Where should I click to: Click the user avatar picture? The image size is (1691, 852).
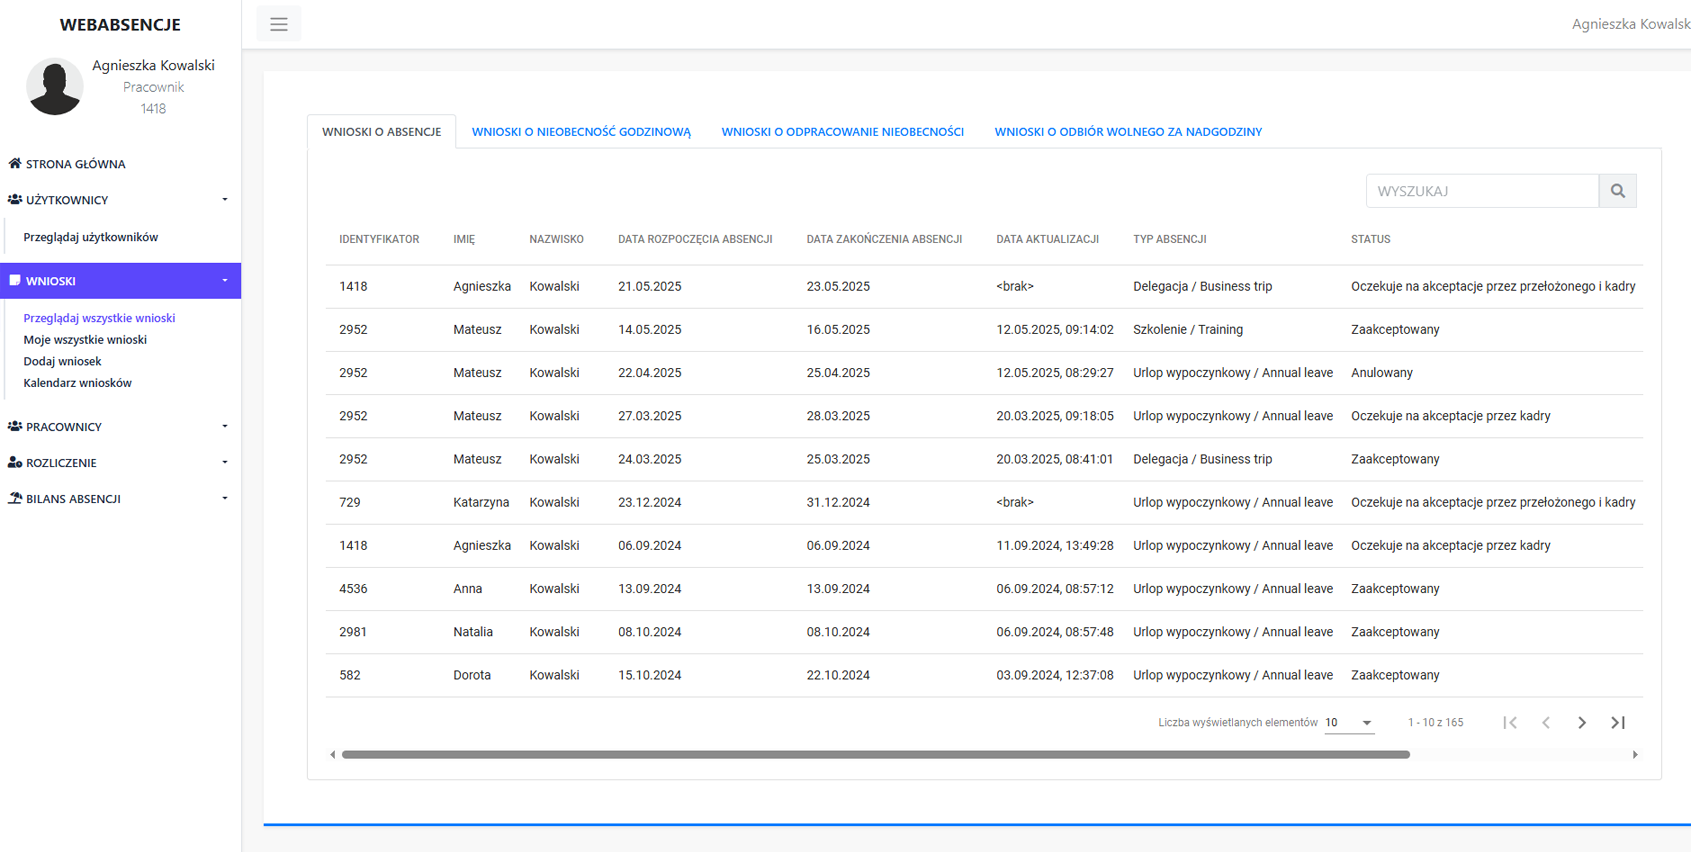(x=54, y=86)
